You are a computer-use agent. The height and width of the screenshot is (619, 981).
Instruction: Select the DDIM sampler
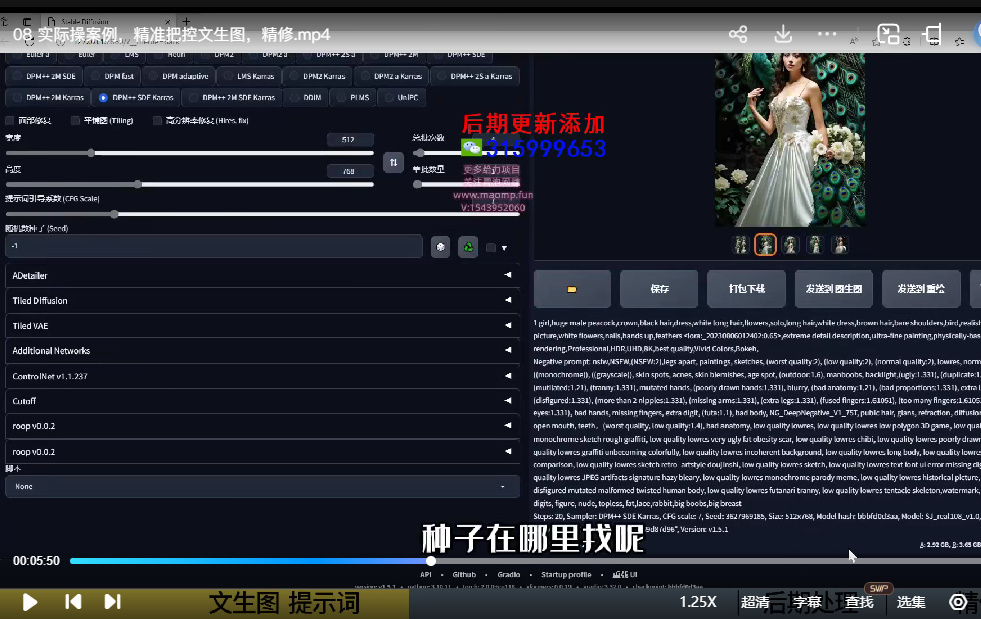[x=305, y=98]
